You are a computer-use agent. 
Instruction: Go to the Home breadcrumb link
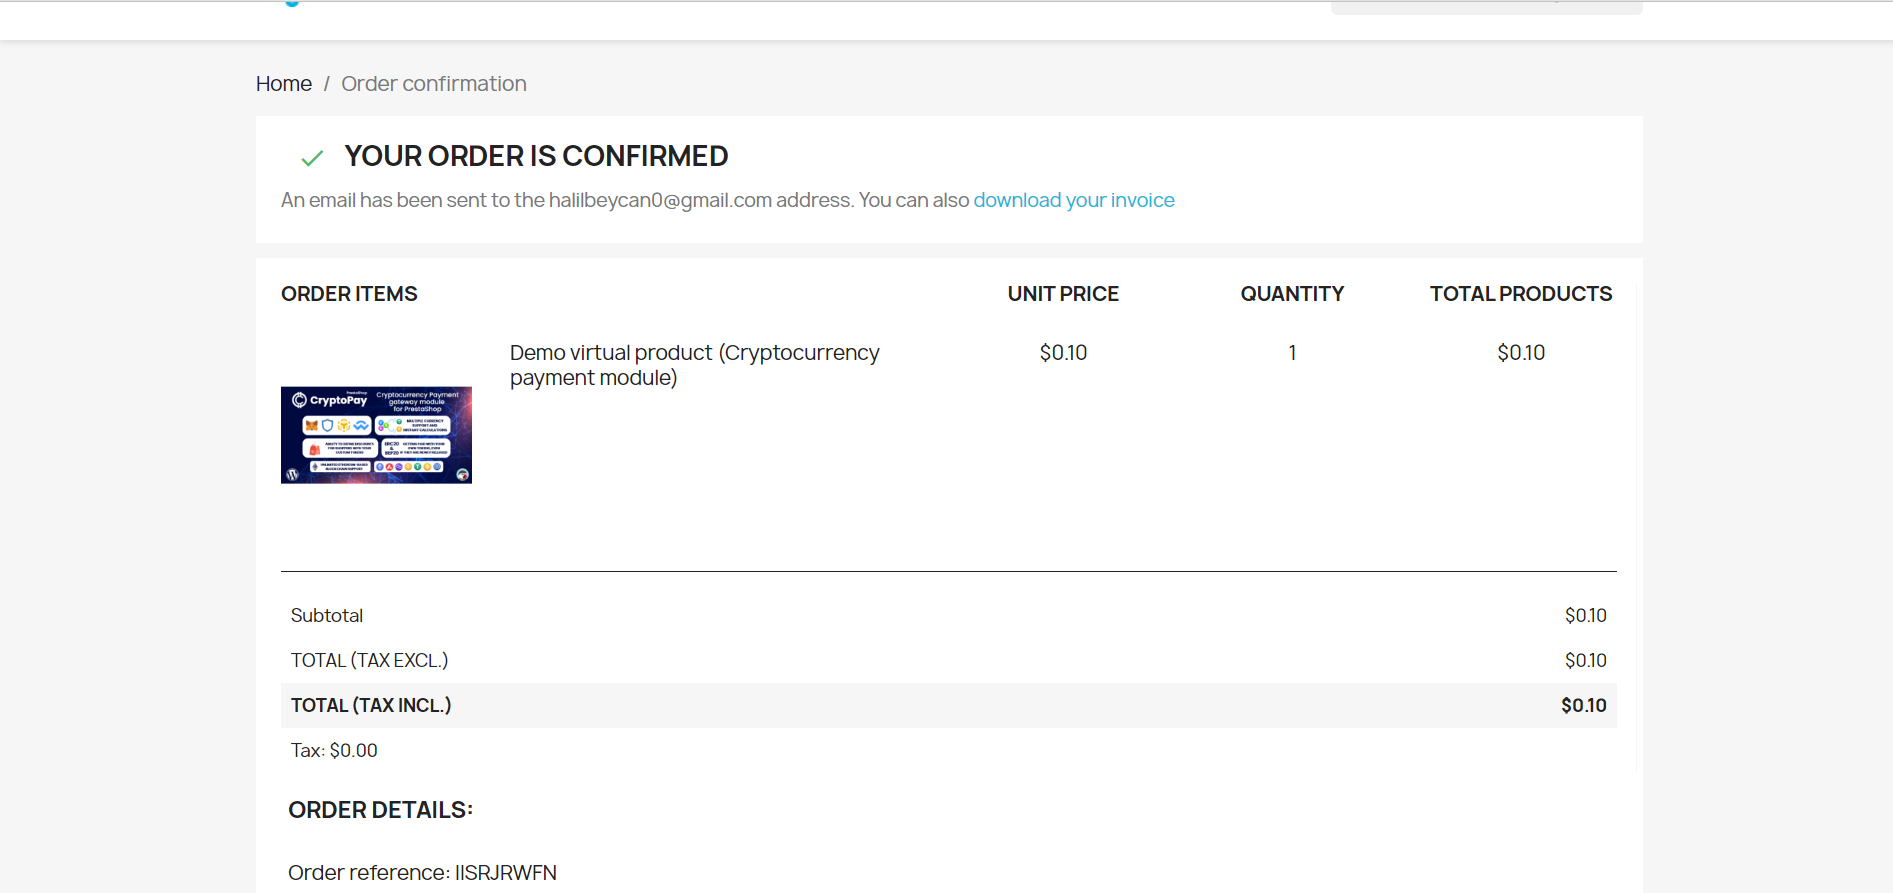click(283, 84)
